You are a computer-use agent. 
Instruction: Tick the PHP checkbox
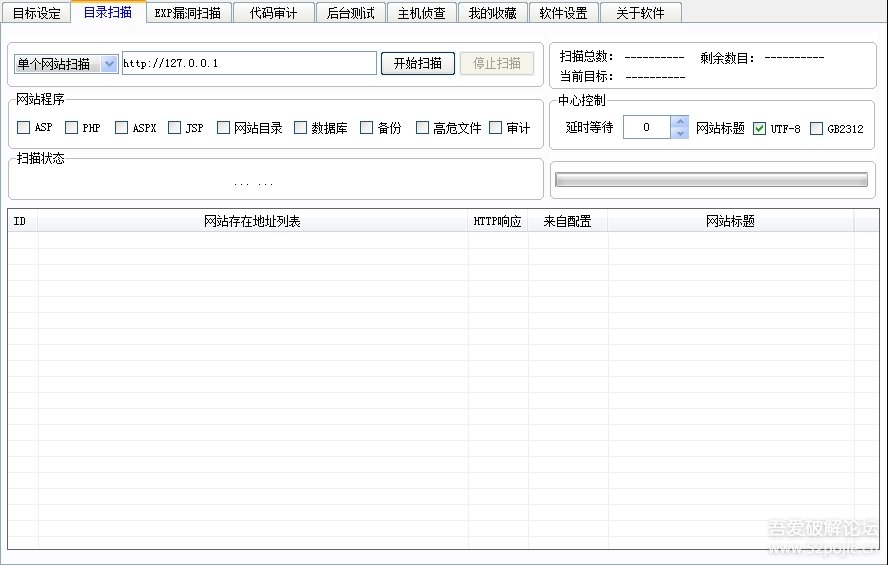pyautogui.click(x=71, y=127)
